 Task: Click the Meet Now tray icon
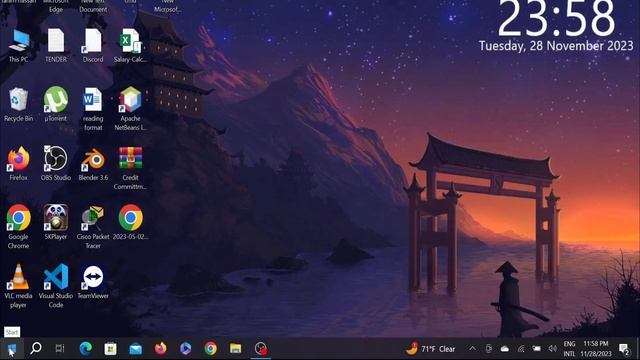489,349
